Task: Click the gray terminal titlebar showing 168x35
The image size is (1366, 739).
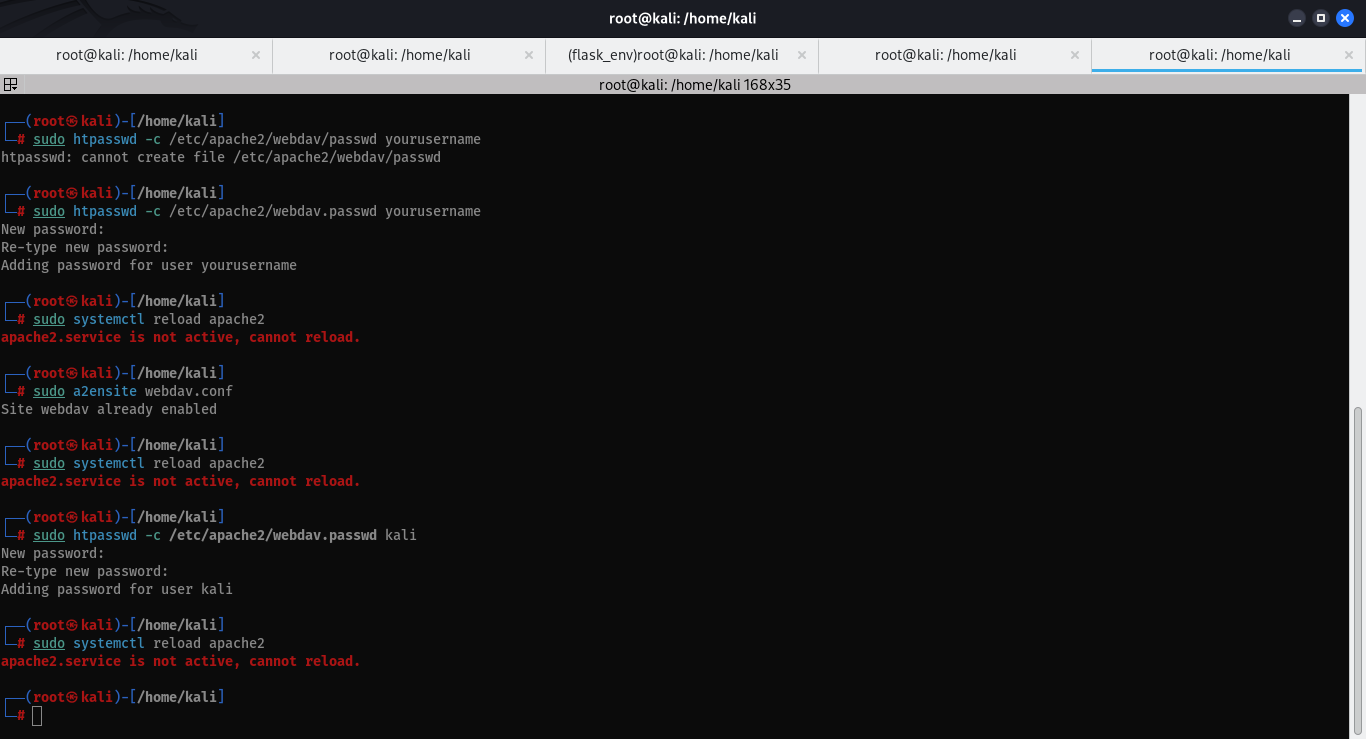Action: [694, 85]
